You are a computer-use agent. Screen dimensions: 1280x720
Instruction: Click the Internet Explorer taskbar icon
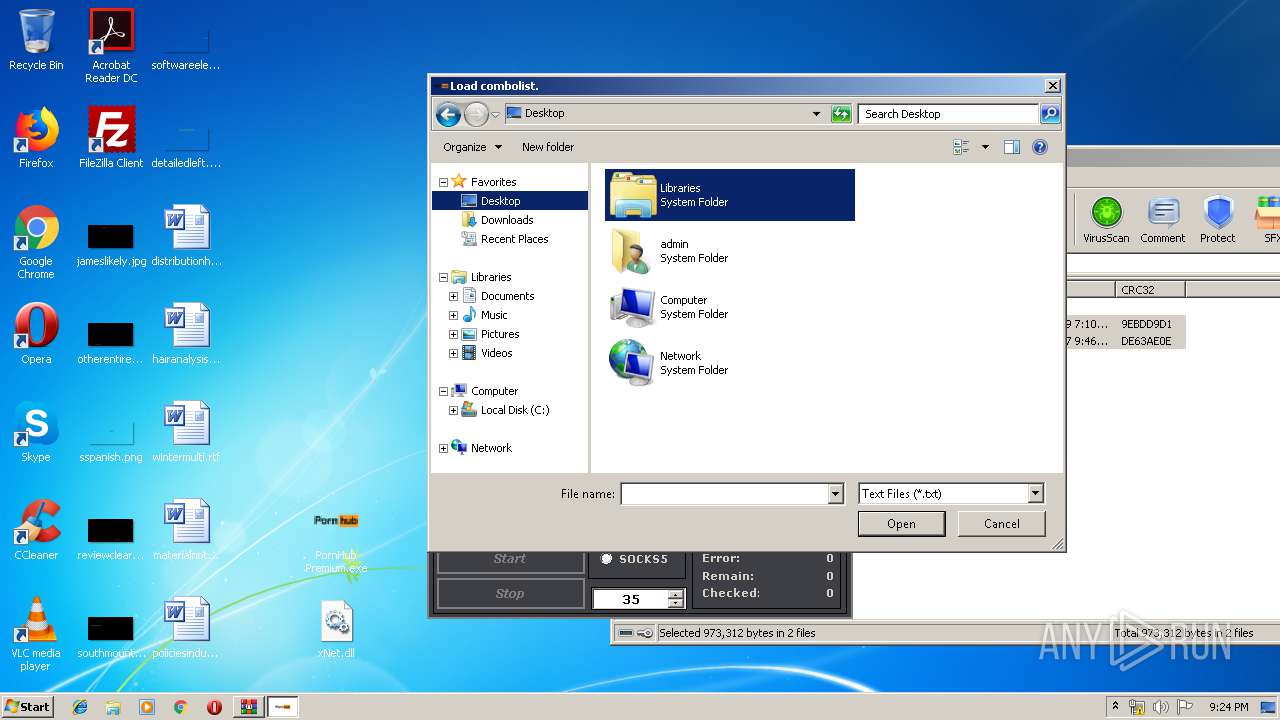pyautogui.click(x=80, y=707)
